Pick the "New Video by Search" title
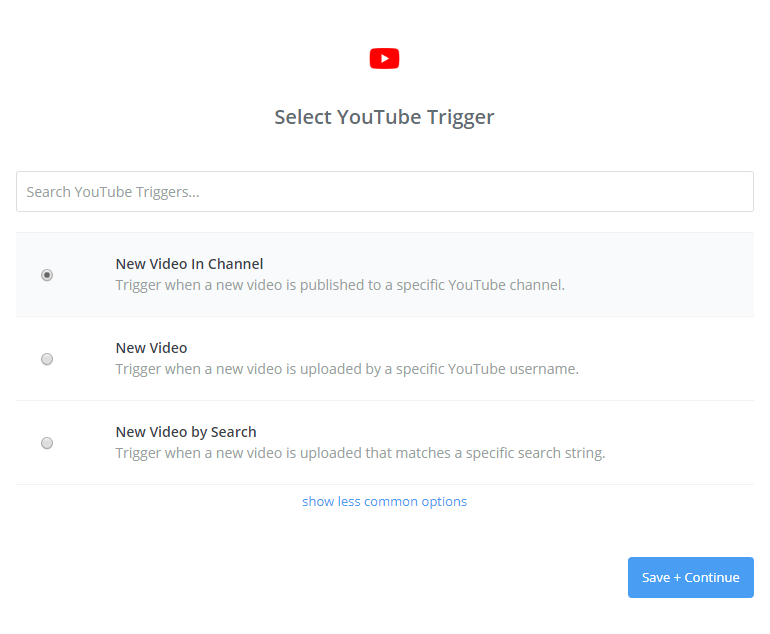 pos(186,432)
